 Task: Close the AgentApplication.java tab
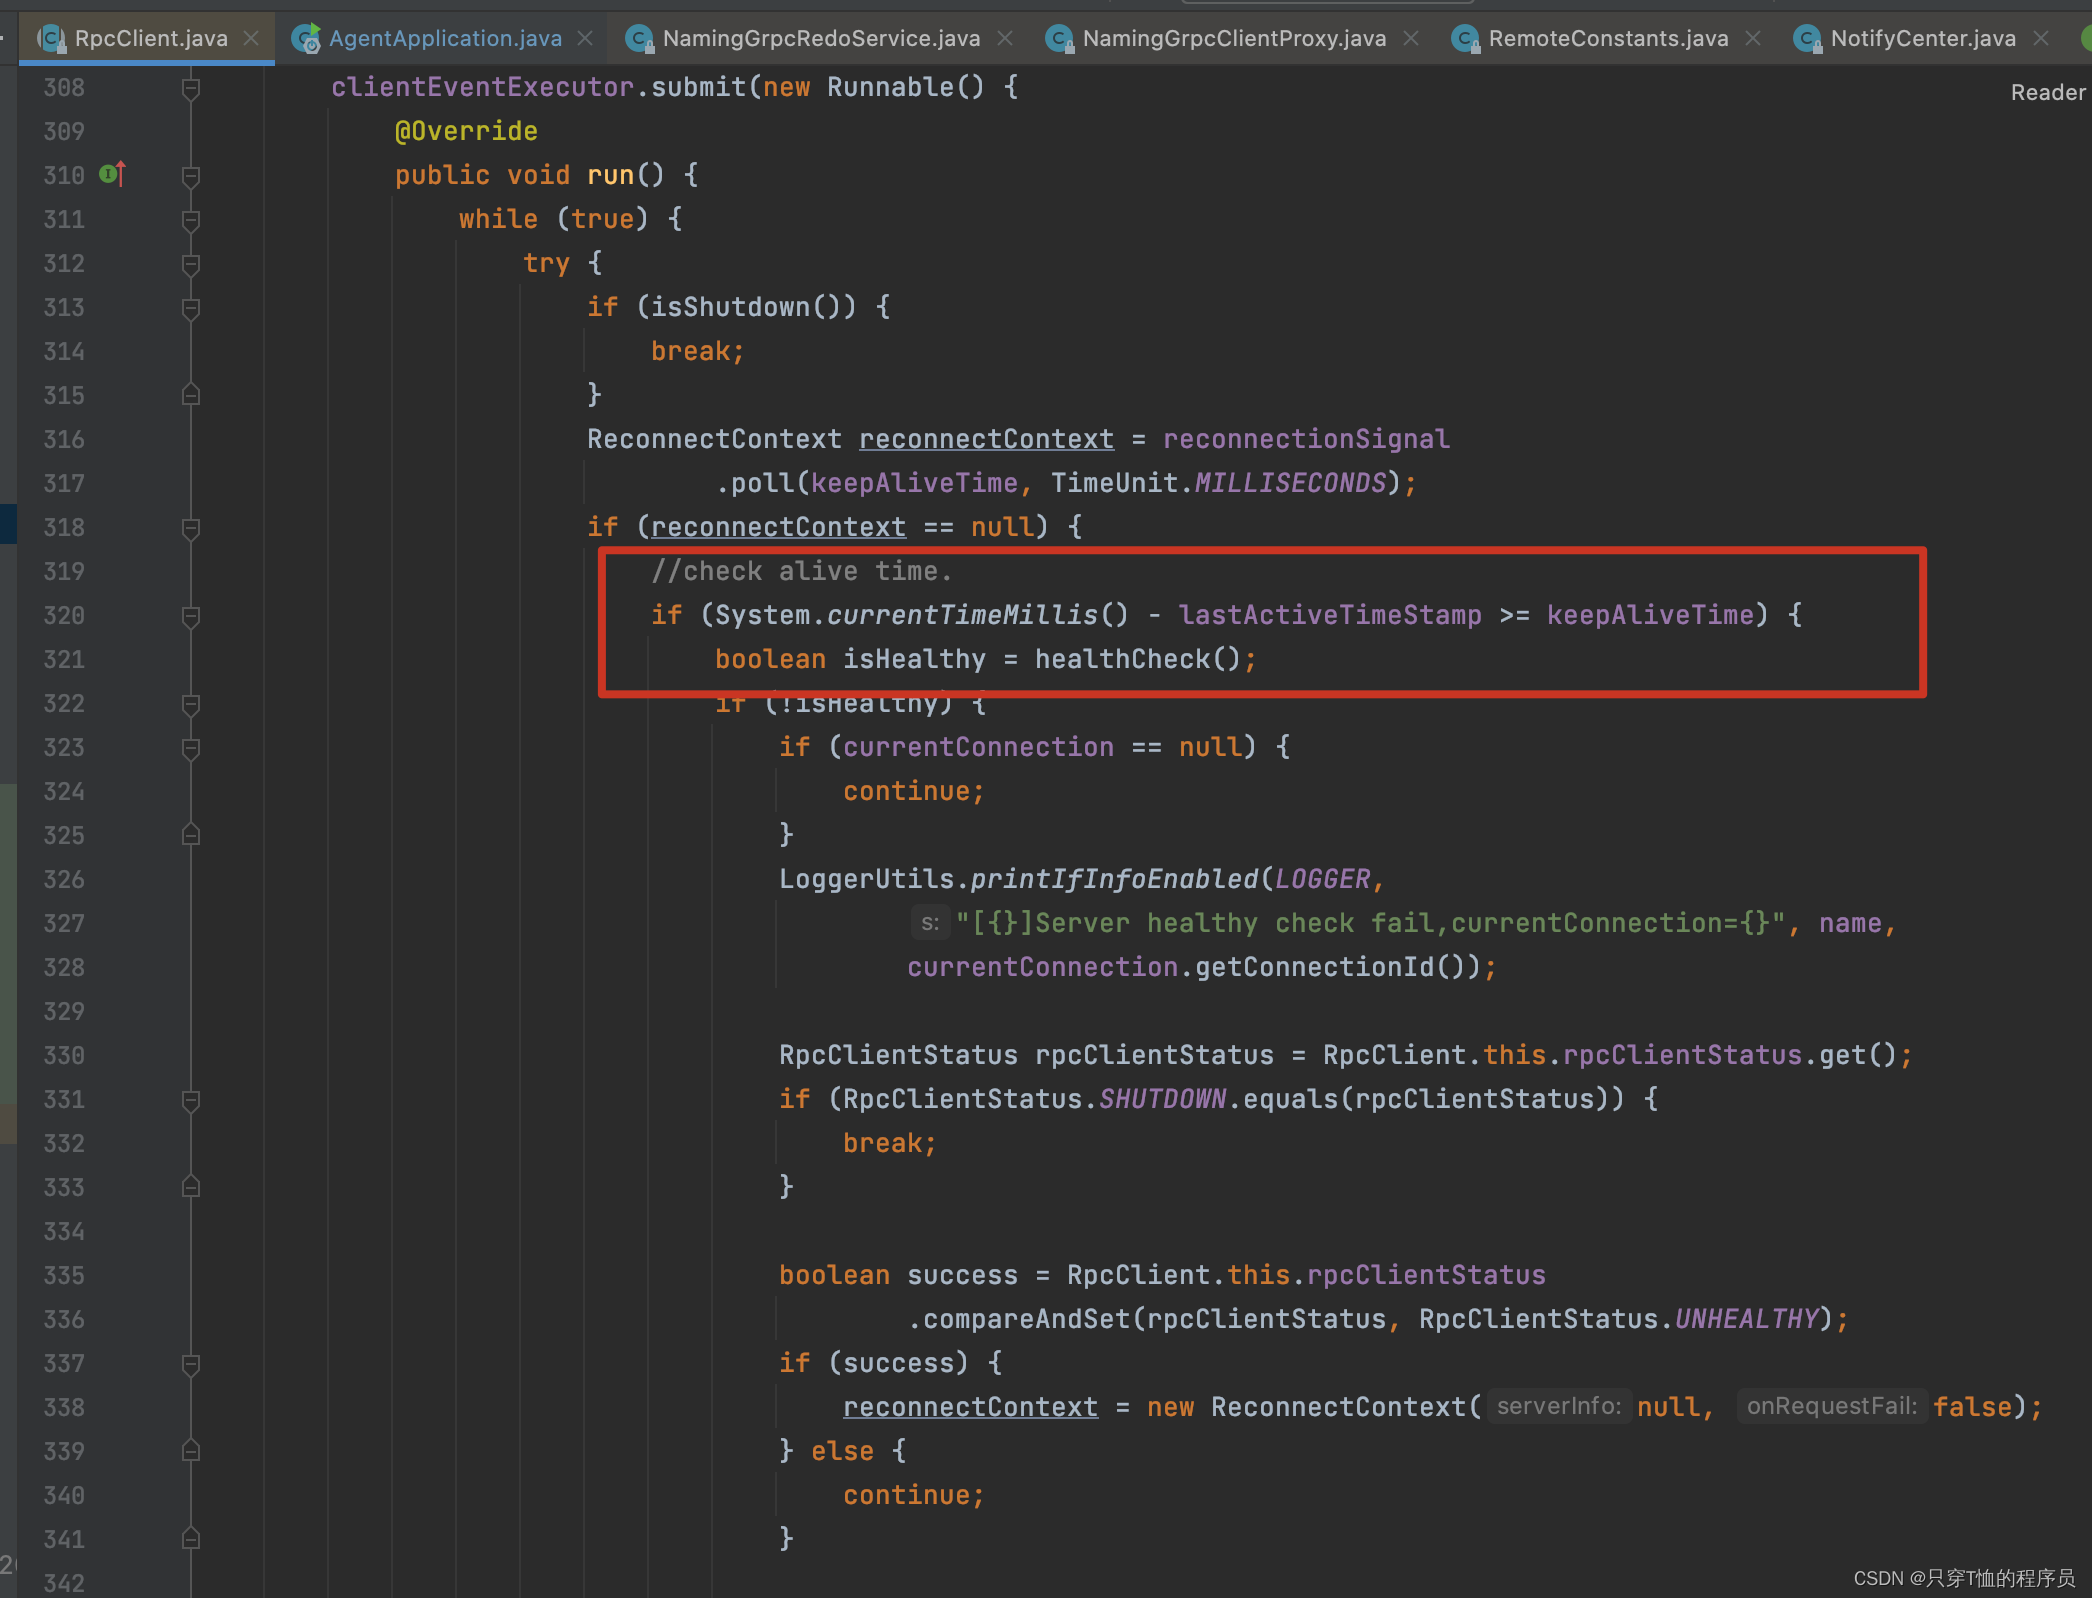[x=586, y=38]
